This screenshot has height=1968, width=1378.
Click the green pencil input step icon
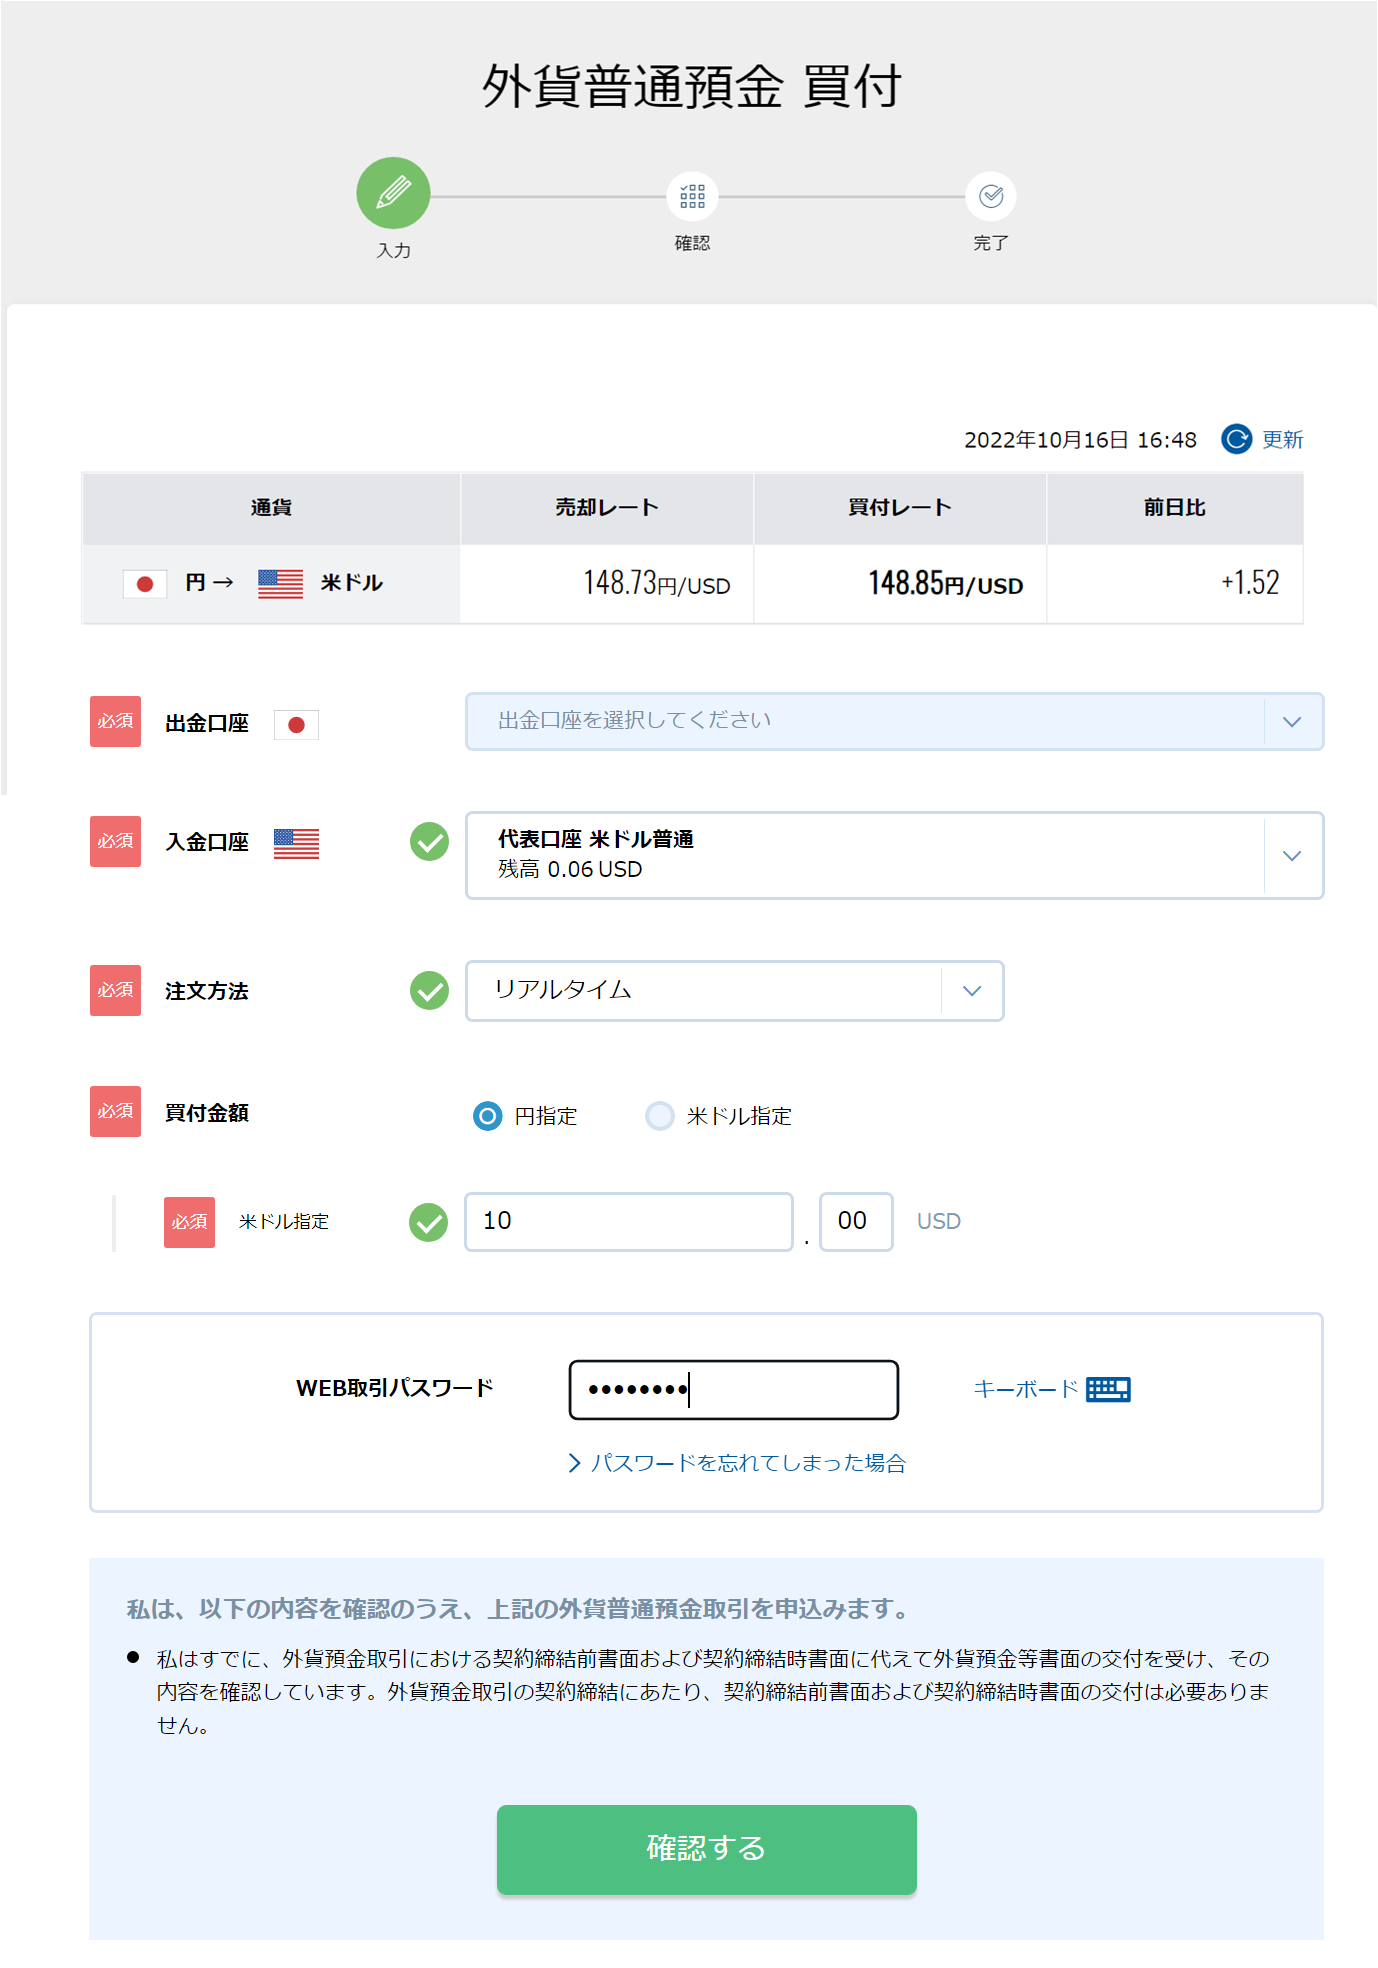click(393, 193)
